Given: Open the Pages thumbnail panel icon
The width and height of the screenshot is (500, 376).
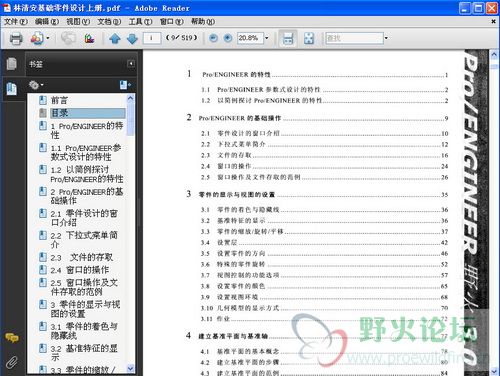Looking at the screenshot, I should click(11, 64).
